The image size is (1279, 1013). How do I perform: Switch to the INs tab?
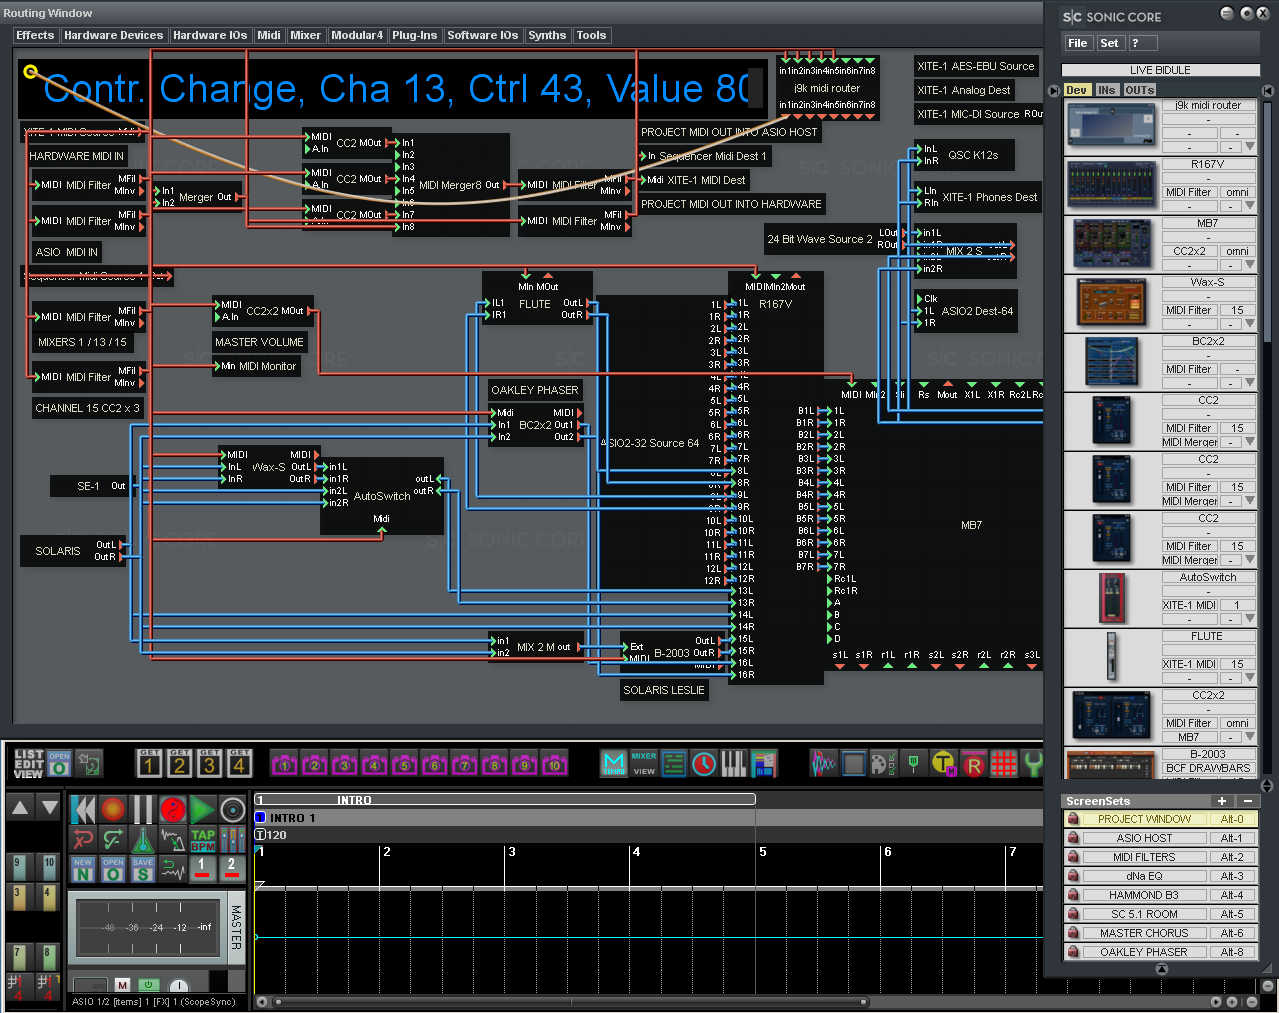click(1106, 90)
